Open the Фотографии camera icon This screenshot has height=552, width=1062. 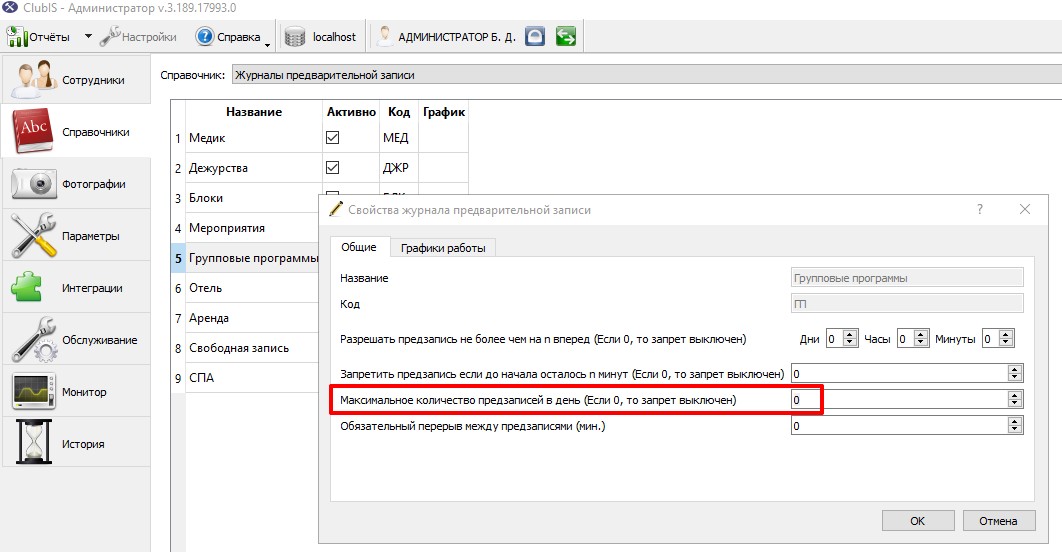point(34,184)
